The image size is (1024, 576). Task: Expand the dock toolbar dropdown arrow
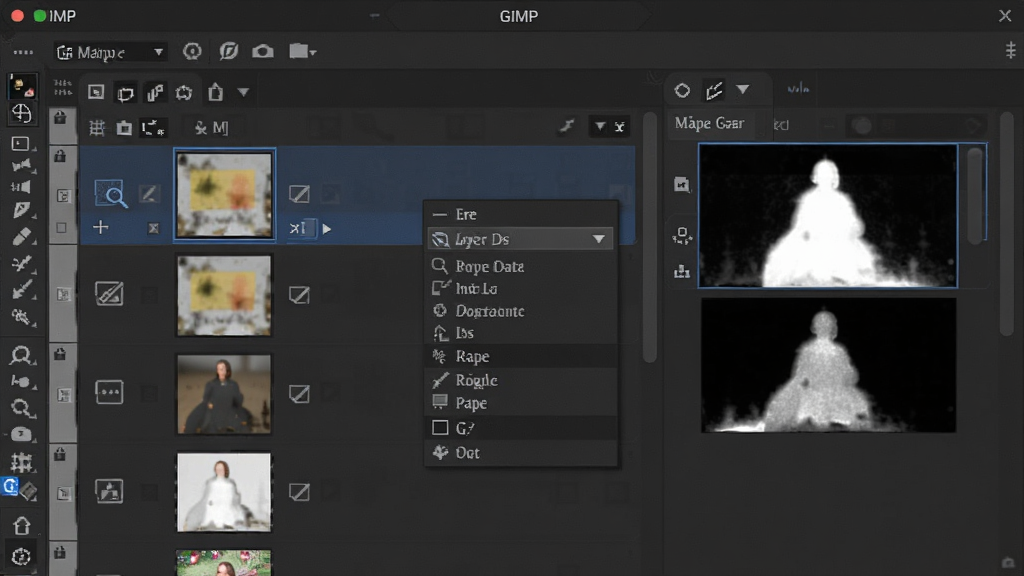click(244, 93)
